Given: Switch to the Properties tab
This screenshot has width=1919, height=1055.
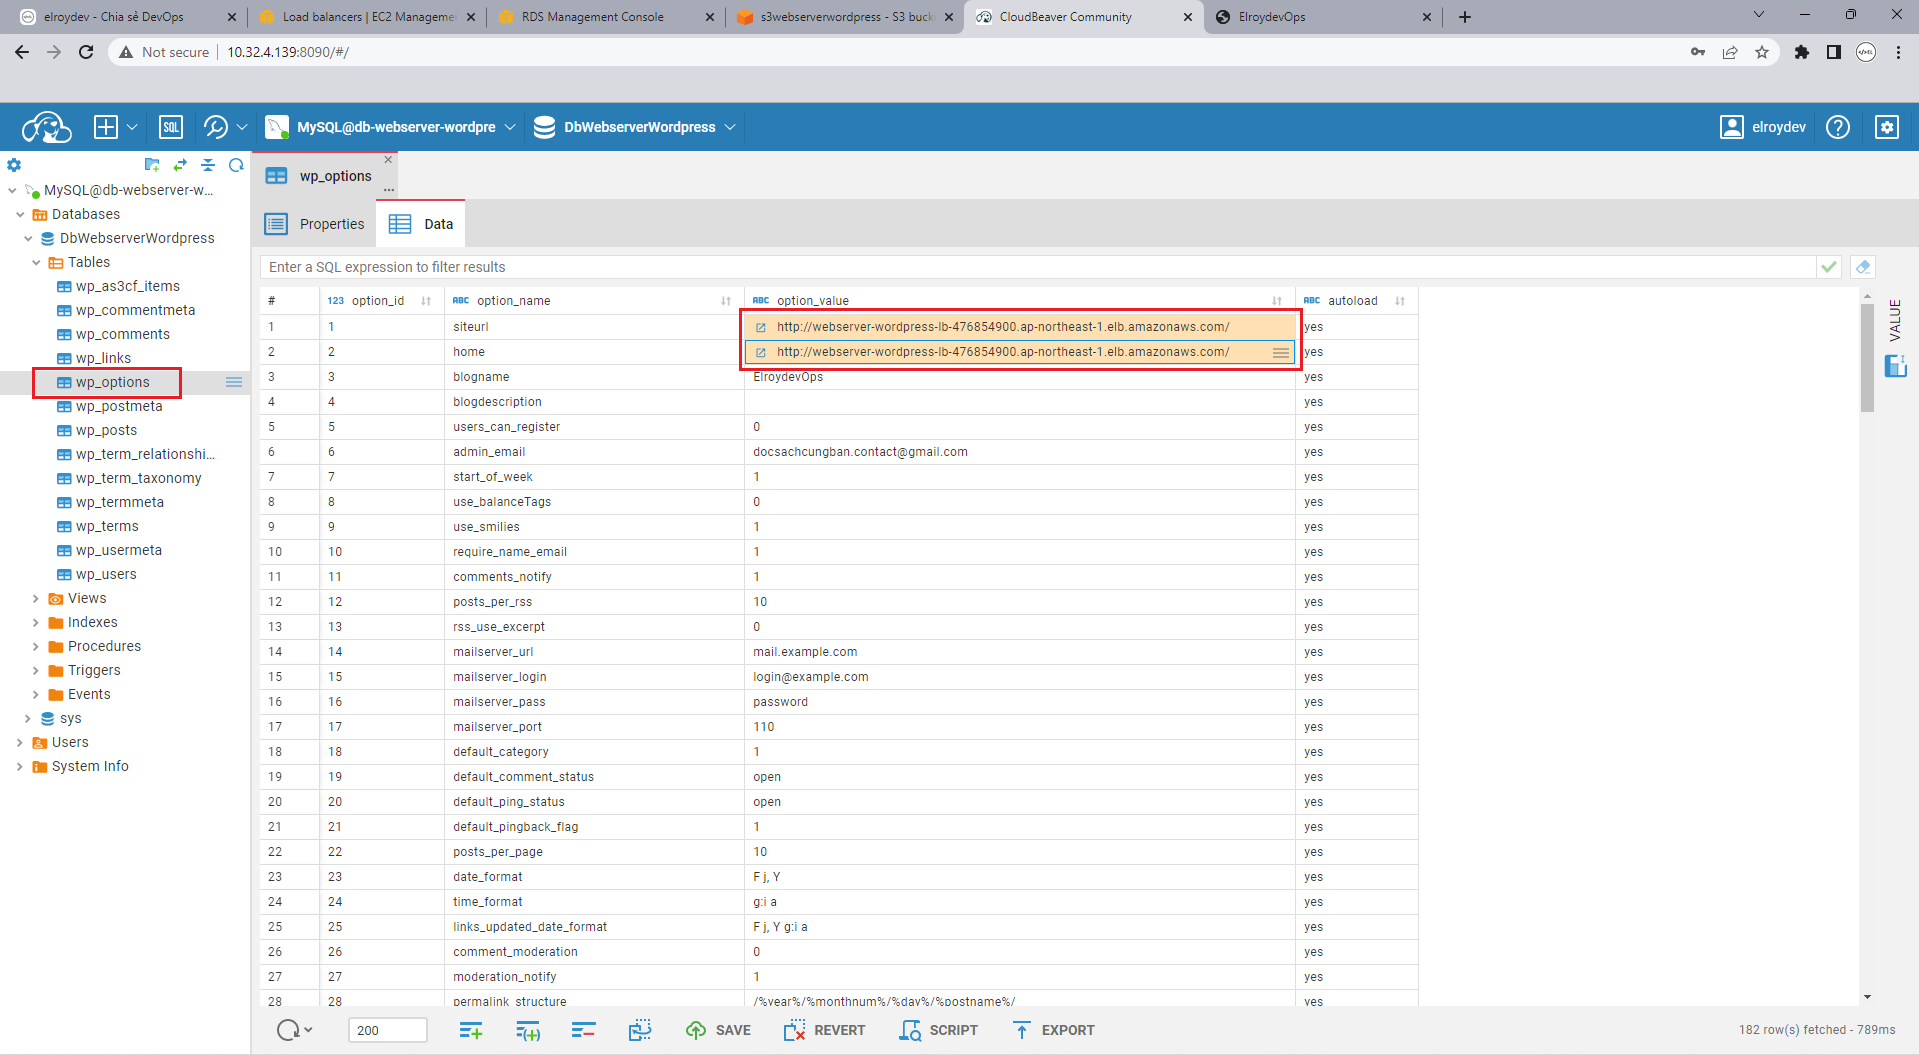Looking at the screenshot, I should tap(315, 224).
